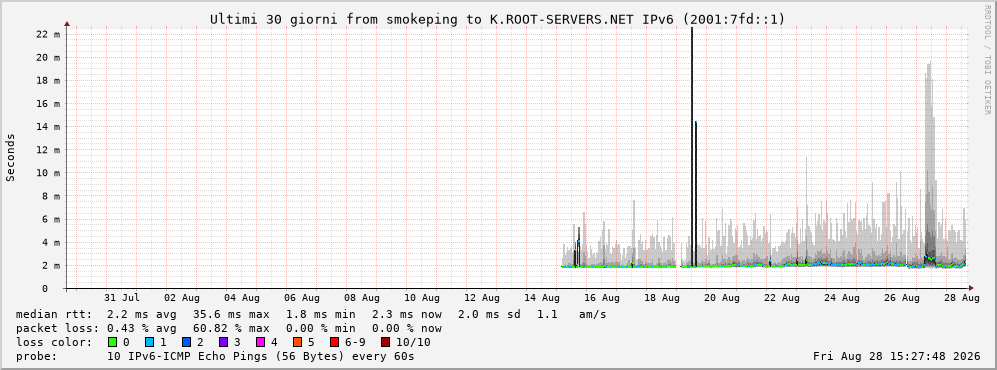
Task: Click the green loss color 0 swatch
Action: click(x=113, y=342)
